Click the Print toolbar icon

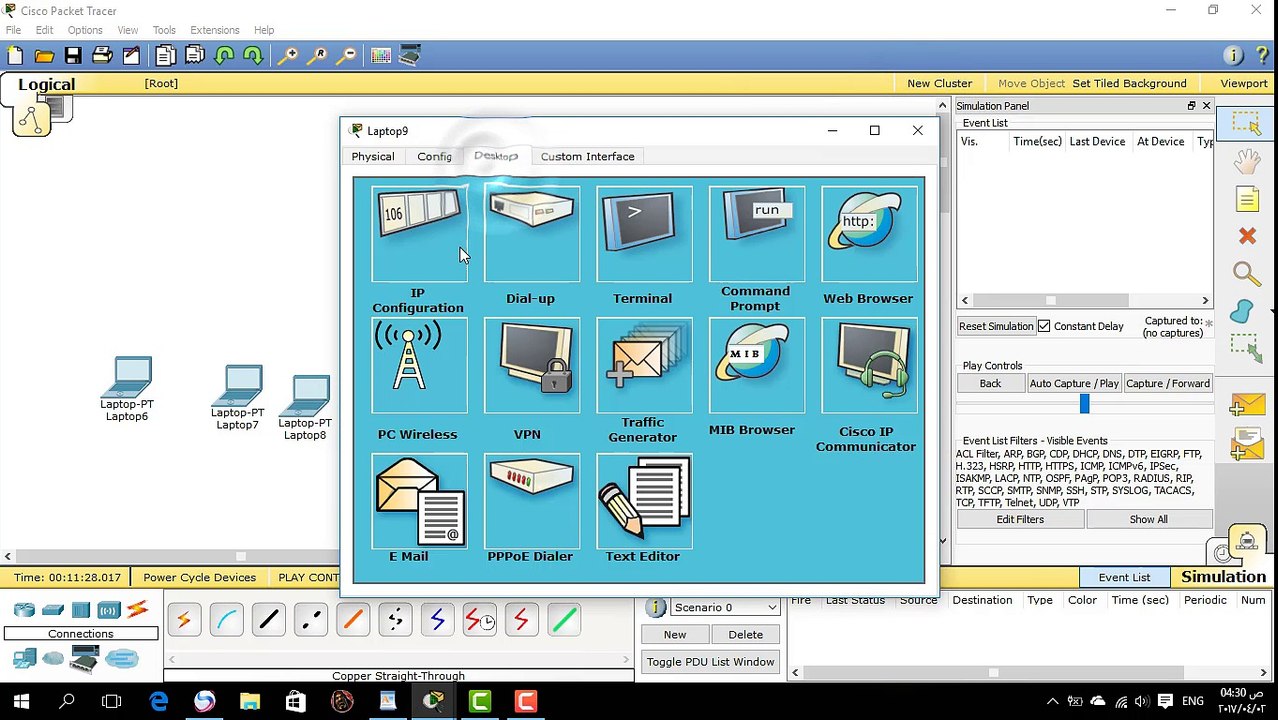click(x=102, y=56)
